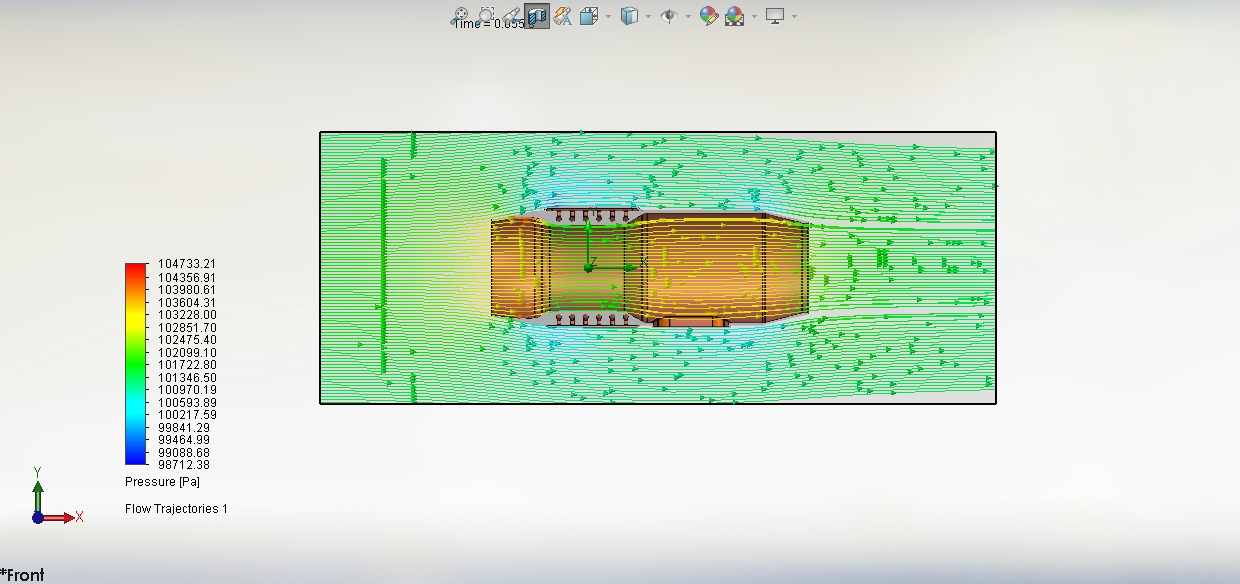Image resolution: width=1240 pixels, height=584 pixels.
Task: Toggle the Section View tool
Action: click(537, 16)
